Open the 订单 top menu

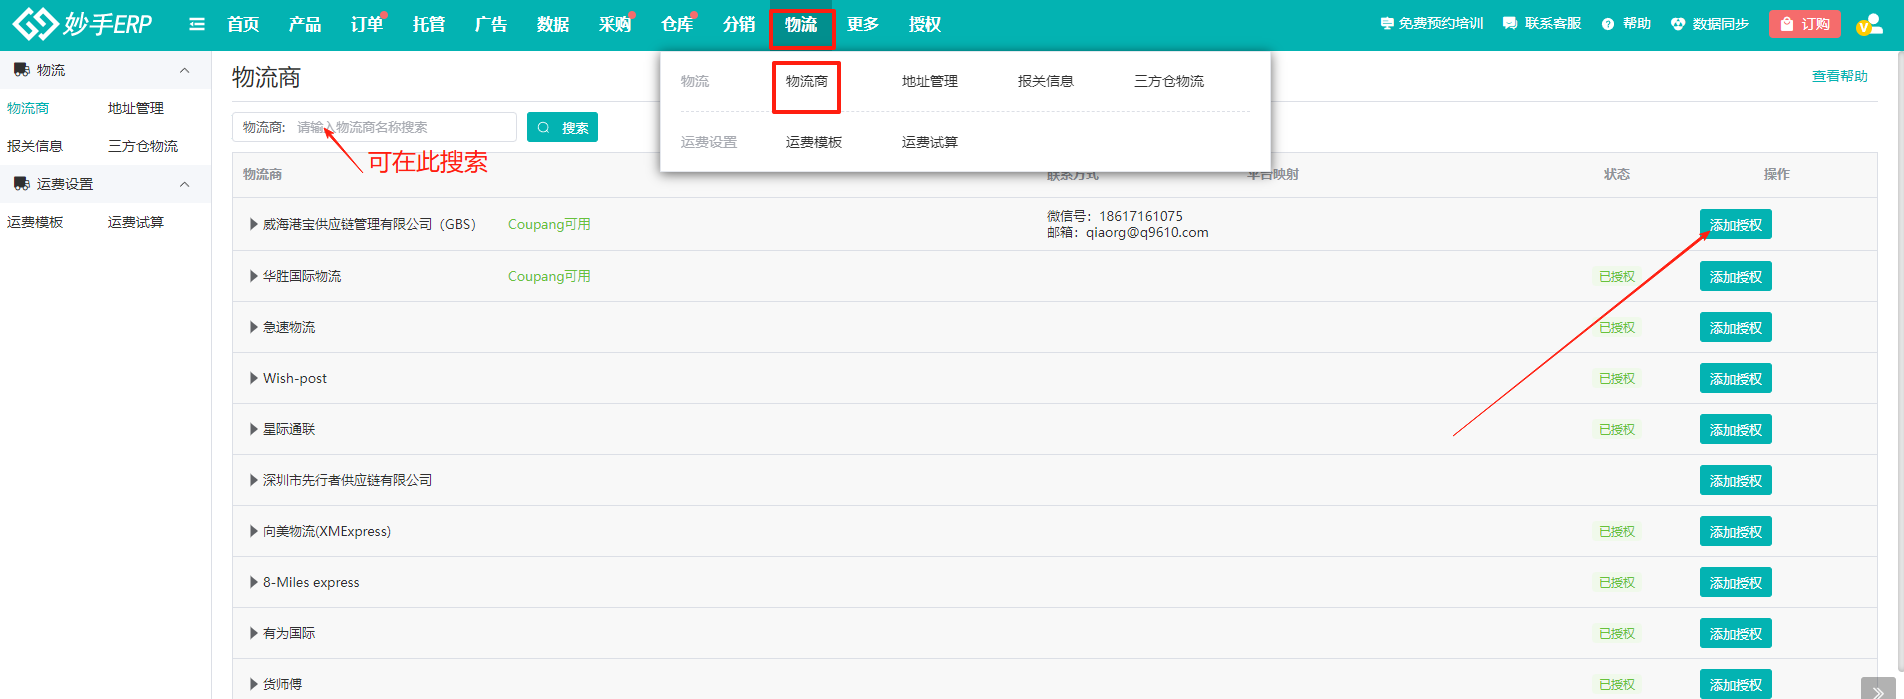pyautogui.click(x=366, y=24)
